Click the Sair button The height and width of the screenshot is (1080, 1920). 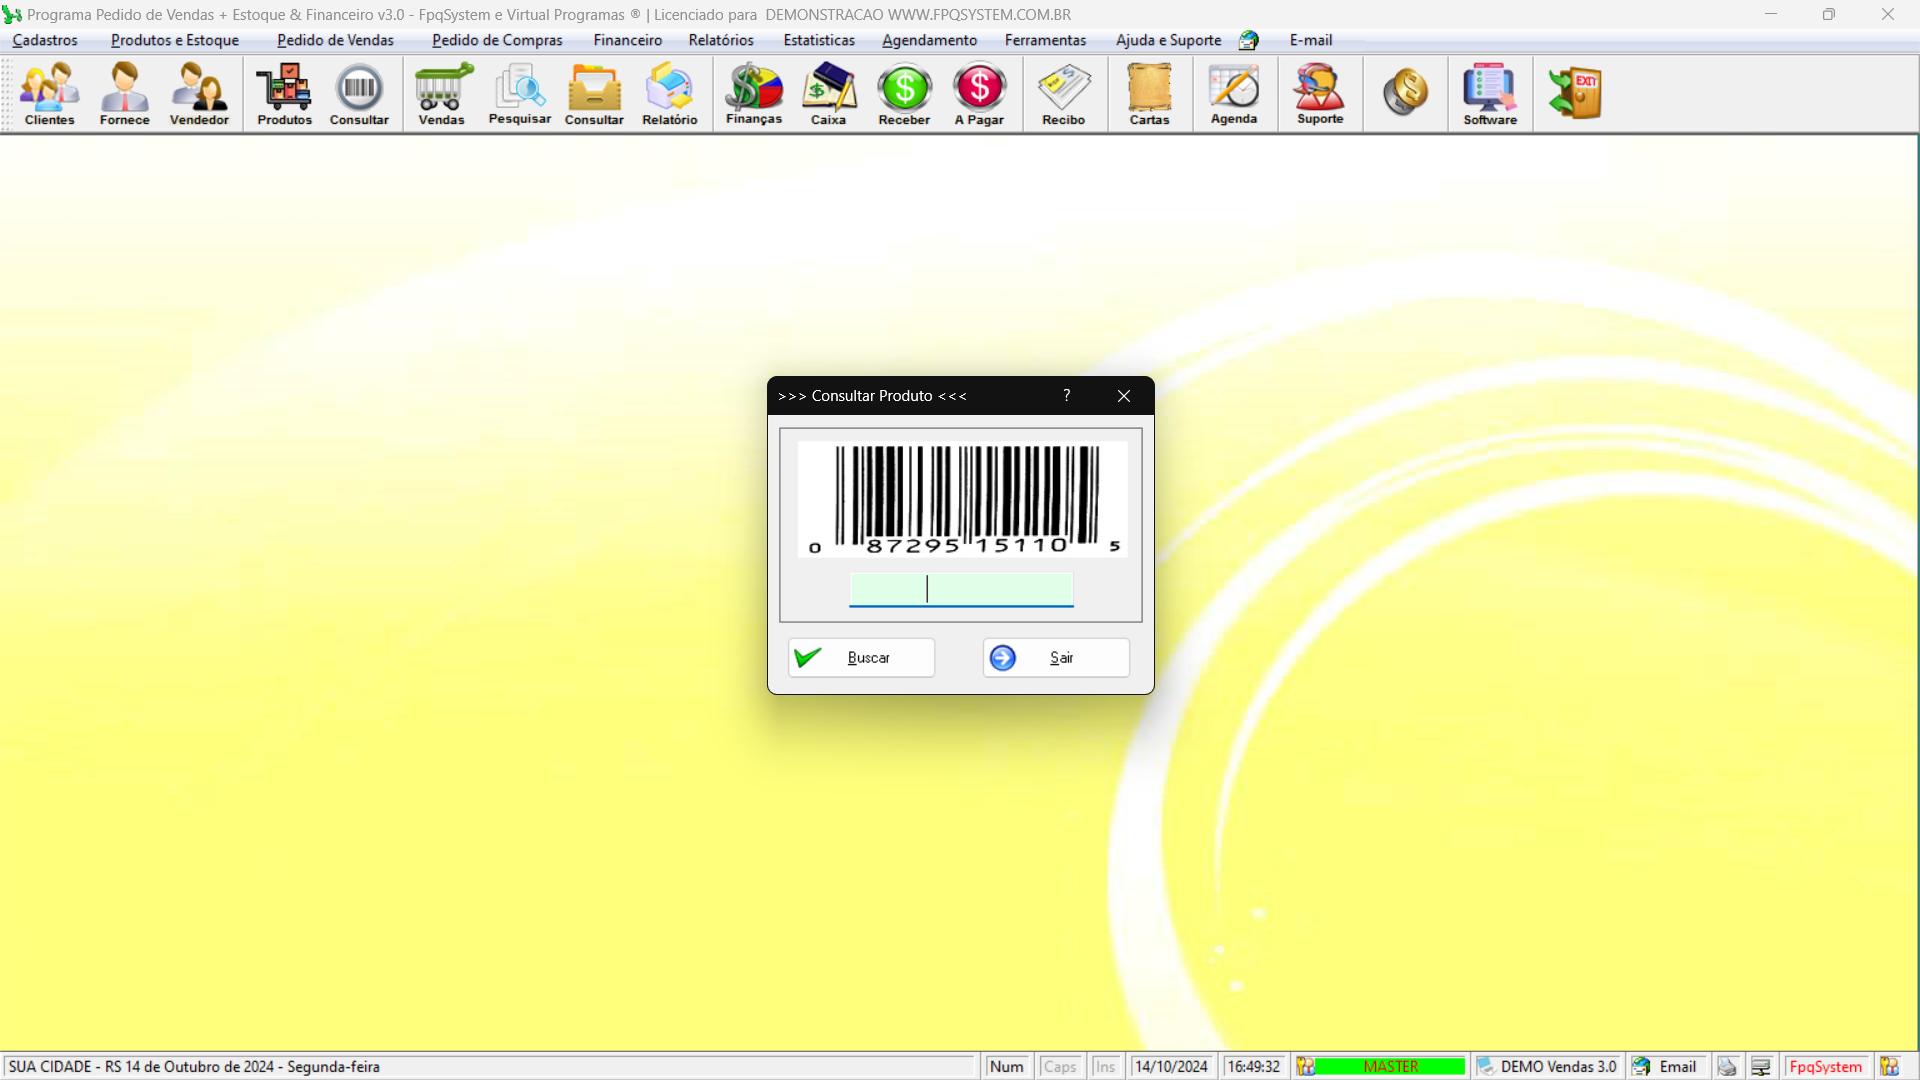(x=1056, y=658)
